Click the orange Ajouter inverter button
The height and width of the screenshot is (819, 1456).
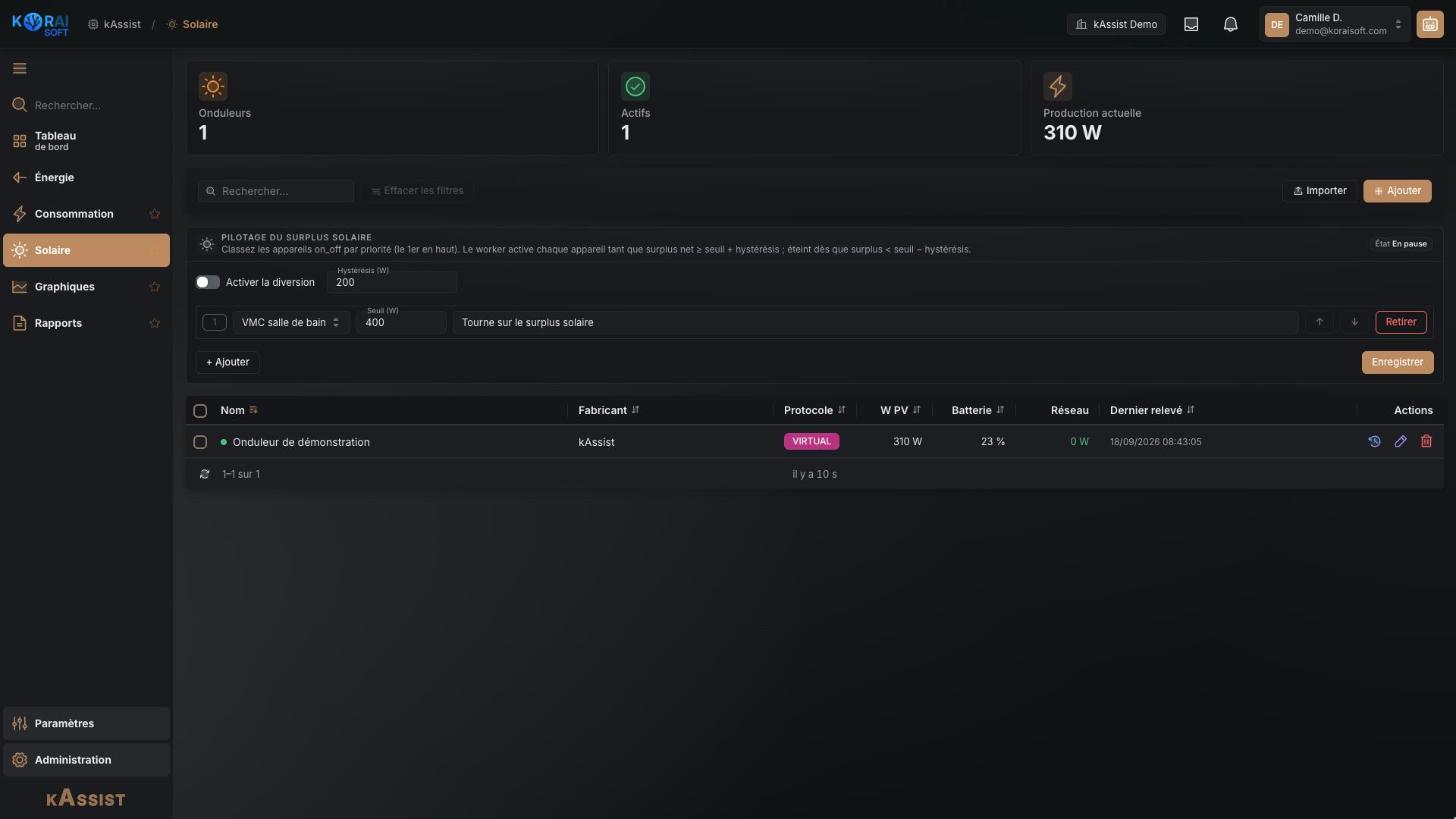(x=1397, y=191)
